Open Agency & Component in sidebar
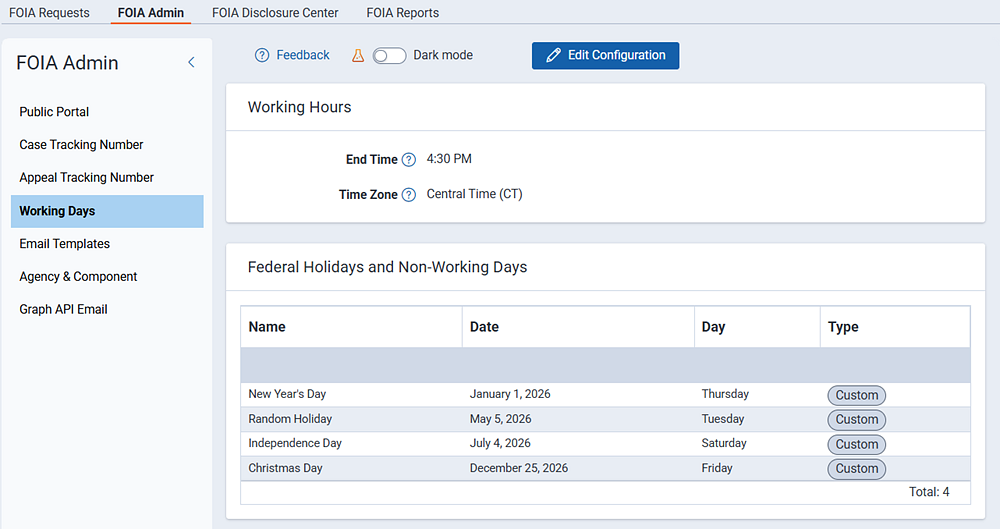Image resolution: width=1000 pixels, height=529 pixels. click(x=107, y=276)
